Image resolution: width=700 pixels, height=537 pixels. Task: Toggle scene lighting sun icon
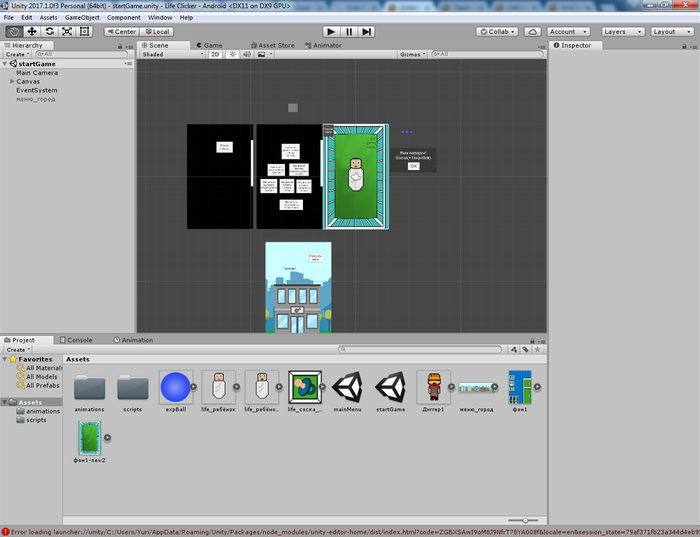pos(231,54)
